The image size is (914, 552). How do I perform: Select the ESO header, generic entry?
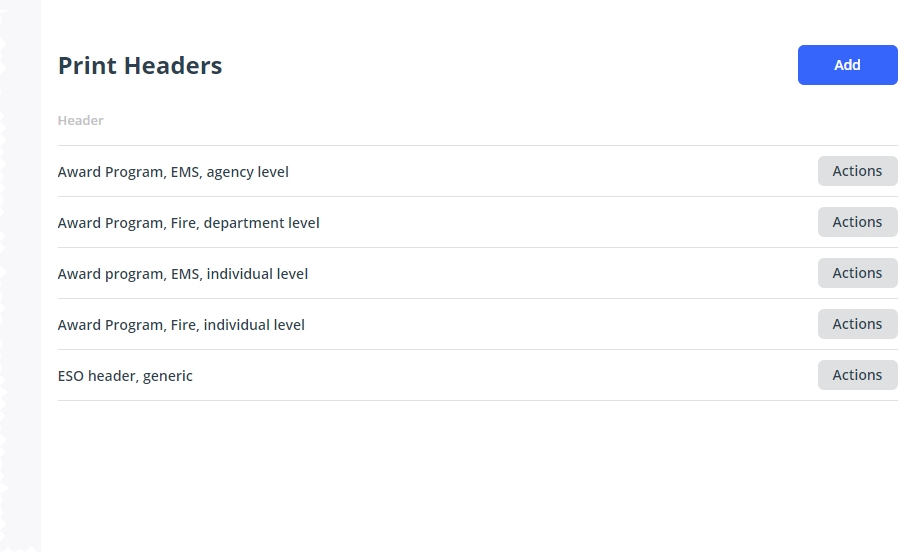tap(125, 376)
